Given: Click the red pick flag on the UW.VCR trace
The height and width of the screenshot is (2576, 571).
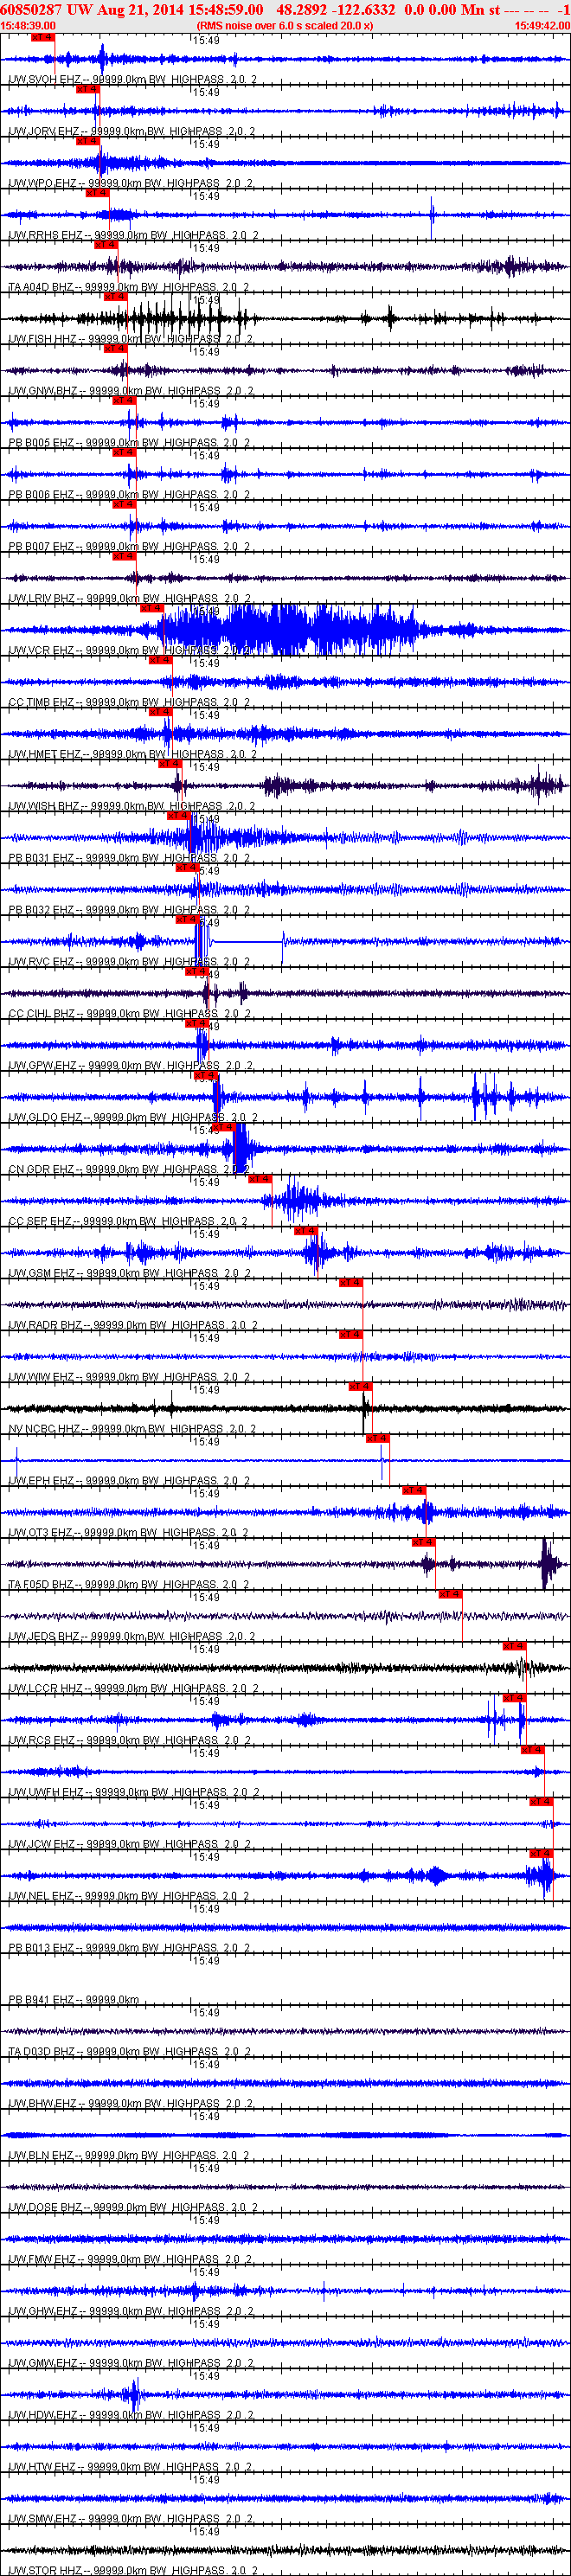Looking at the screenshot, I should click(x=151, y=608).
